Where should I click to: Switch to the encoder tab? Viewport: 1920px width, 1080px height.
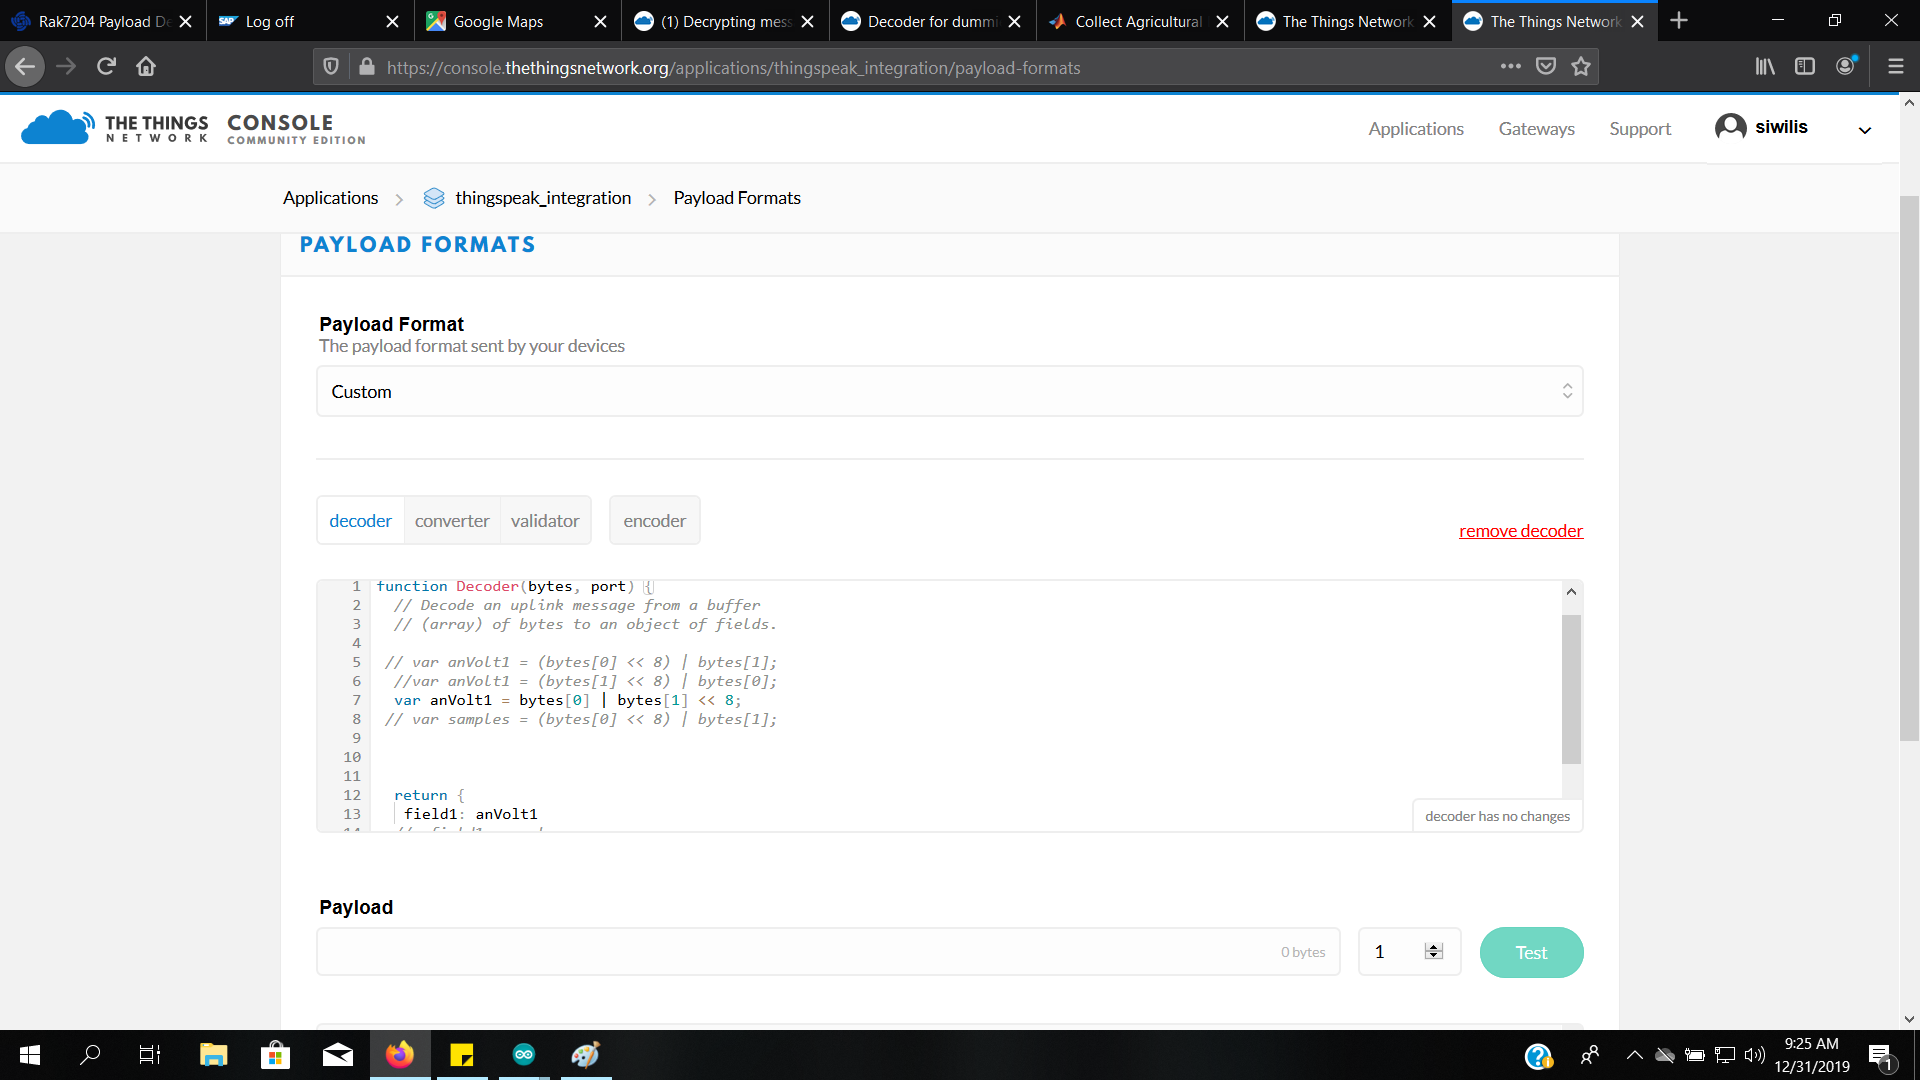[655, 520]
